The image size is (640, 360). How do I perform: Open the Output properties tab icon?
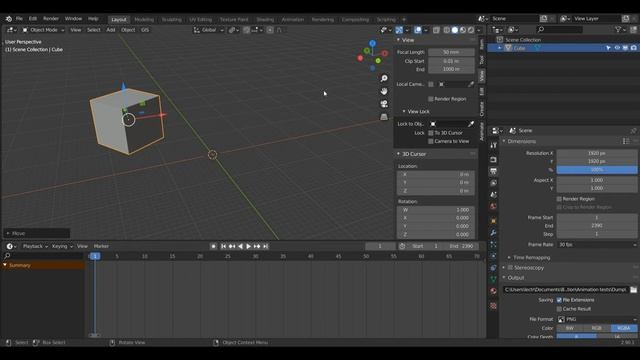coord(493,171)
